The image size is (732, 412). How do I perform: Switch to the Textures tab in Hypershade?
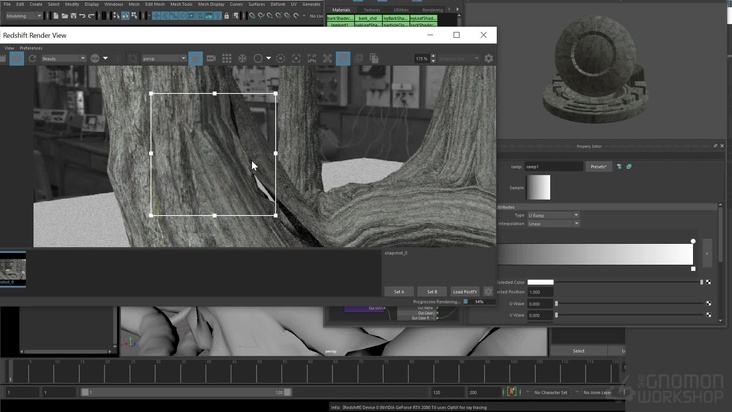372,10
